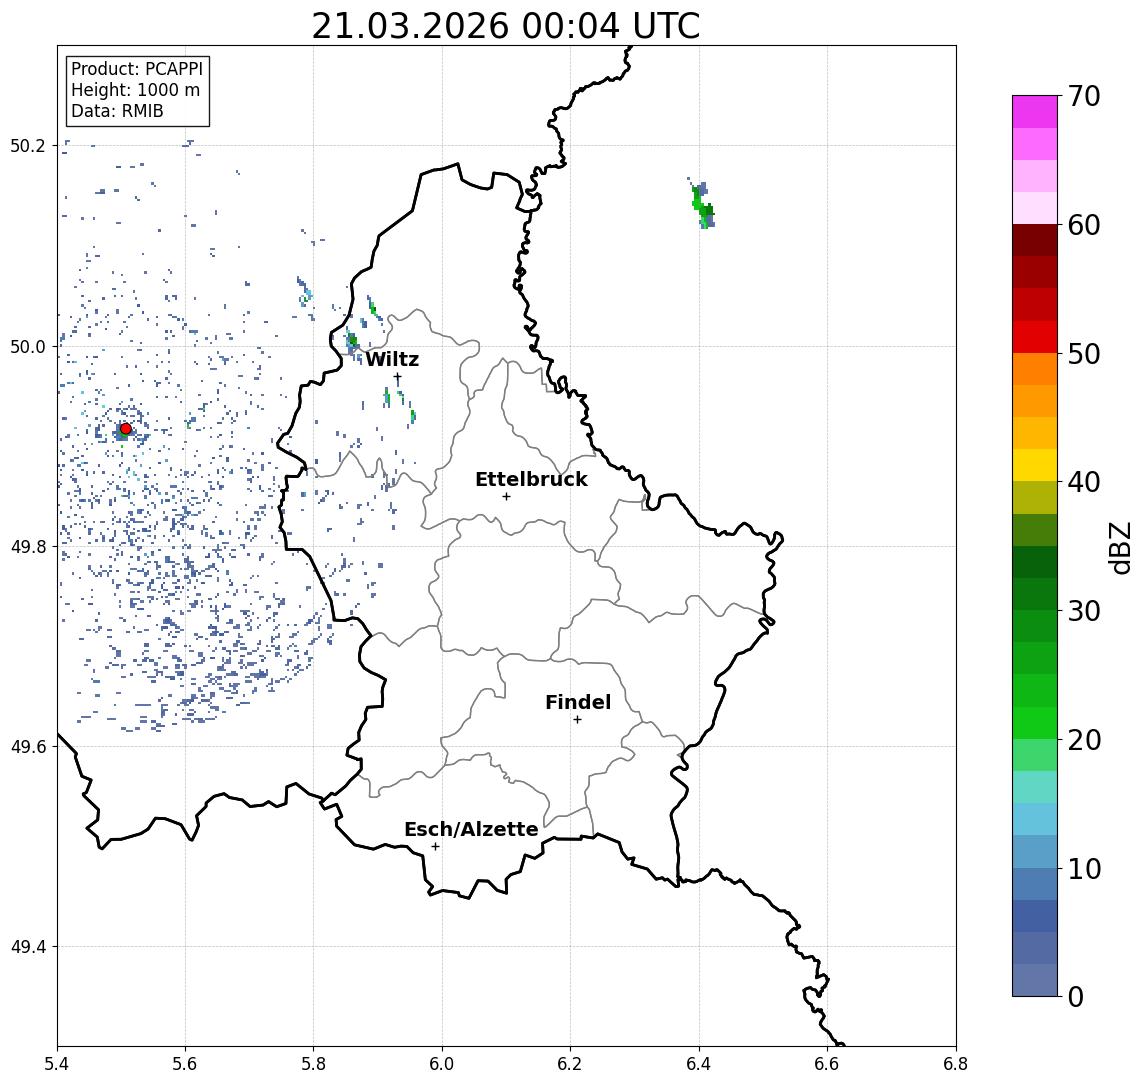Click the 'Height: 1000 m' text line
1145x1084 pixels.
[x=135, y=90]
